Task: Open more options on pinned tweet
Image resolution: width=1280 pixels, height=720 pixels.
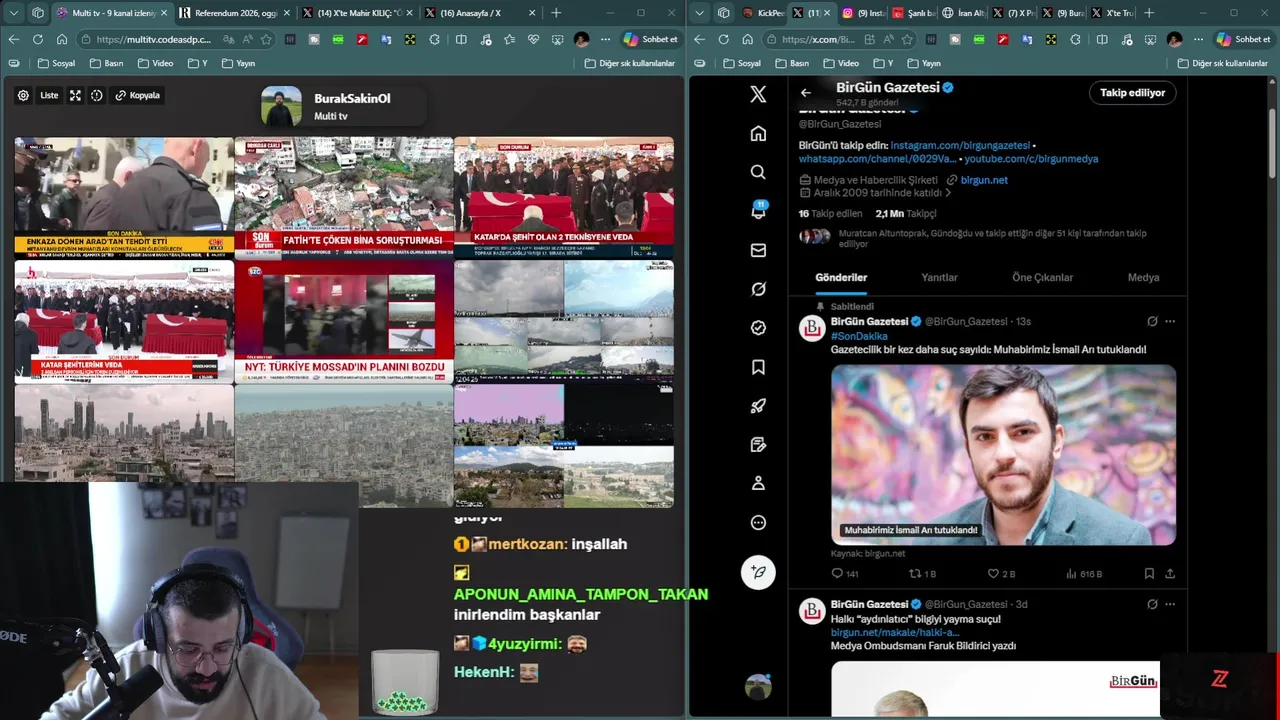Action: coord(1170,321)
